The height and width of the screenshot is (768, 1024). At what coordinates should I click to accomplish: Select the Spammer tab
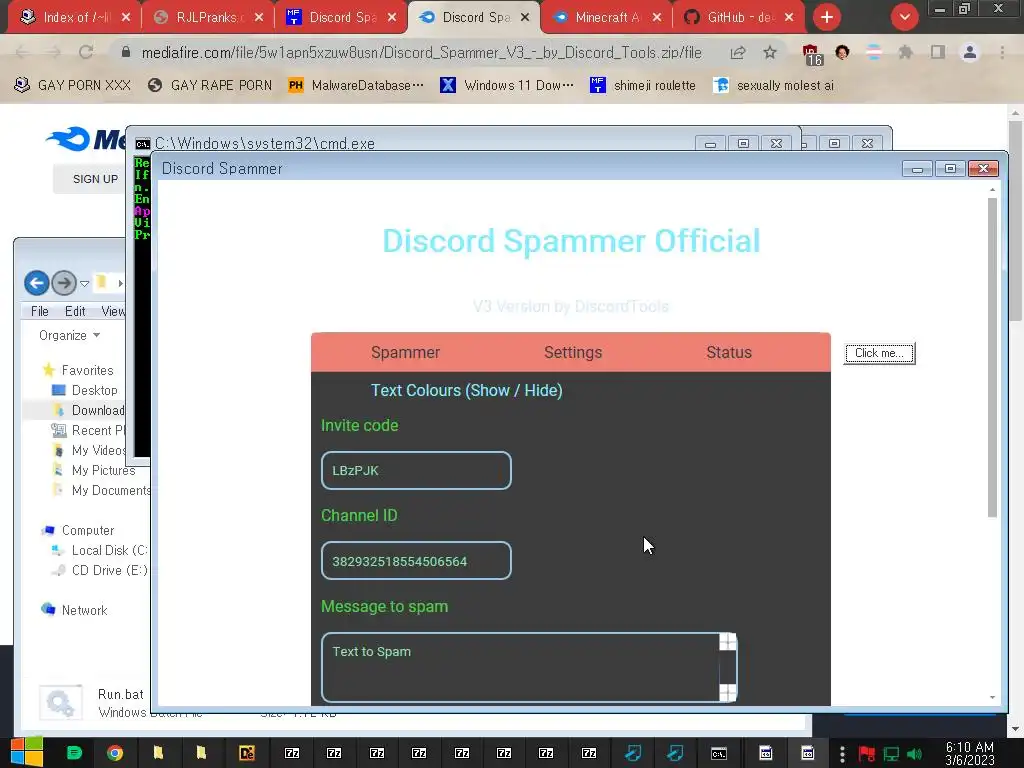[406, 353]
